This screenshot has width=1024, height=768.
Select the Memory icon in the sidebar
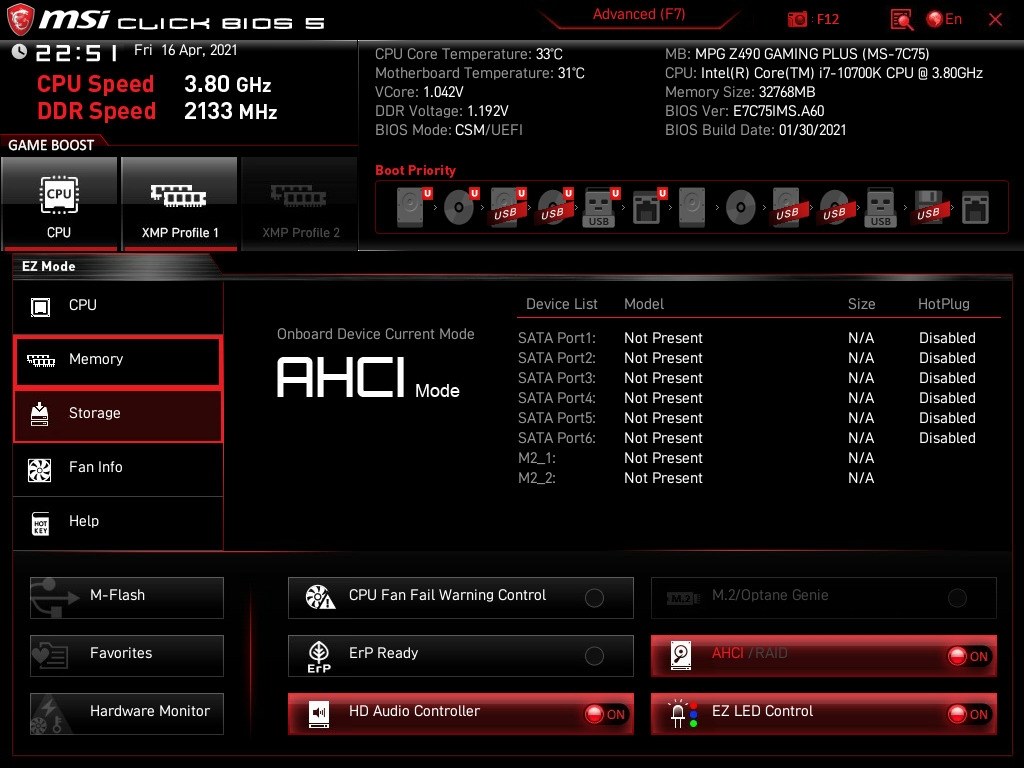click(x=40, y=359)
